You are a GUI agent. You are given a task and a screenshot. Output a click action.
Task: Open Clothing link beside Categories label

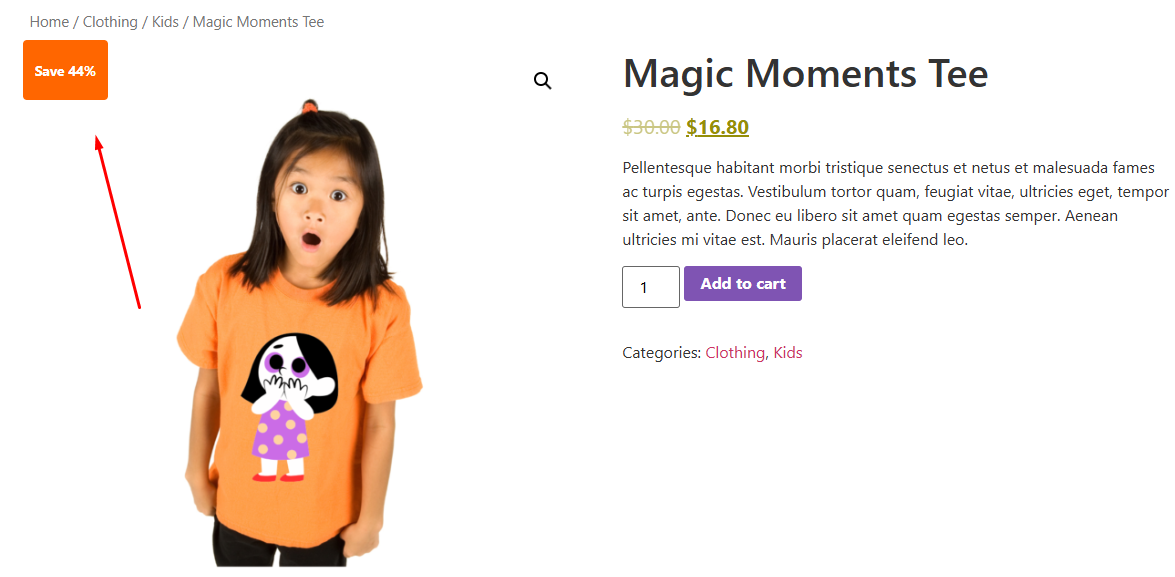pyautogui.click(x=735, y=352)
